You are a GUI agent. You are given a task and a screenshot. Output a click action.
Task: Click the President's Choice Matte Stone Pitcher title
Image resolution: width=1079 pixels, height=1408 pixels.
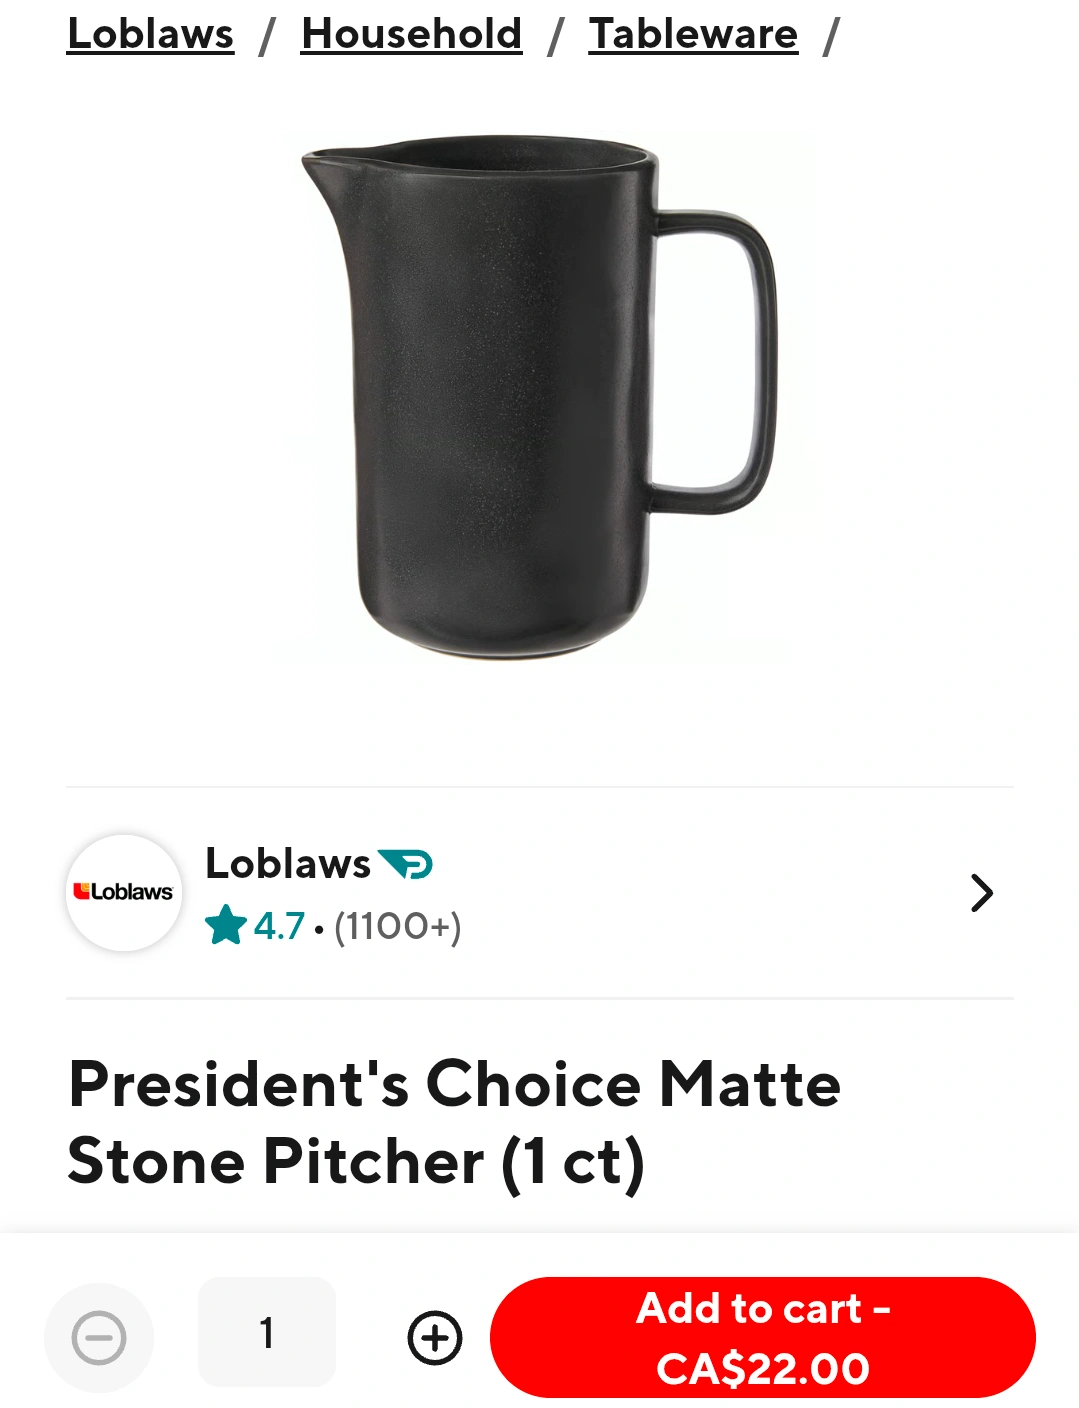(454, 1123)
